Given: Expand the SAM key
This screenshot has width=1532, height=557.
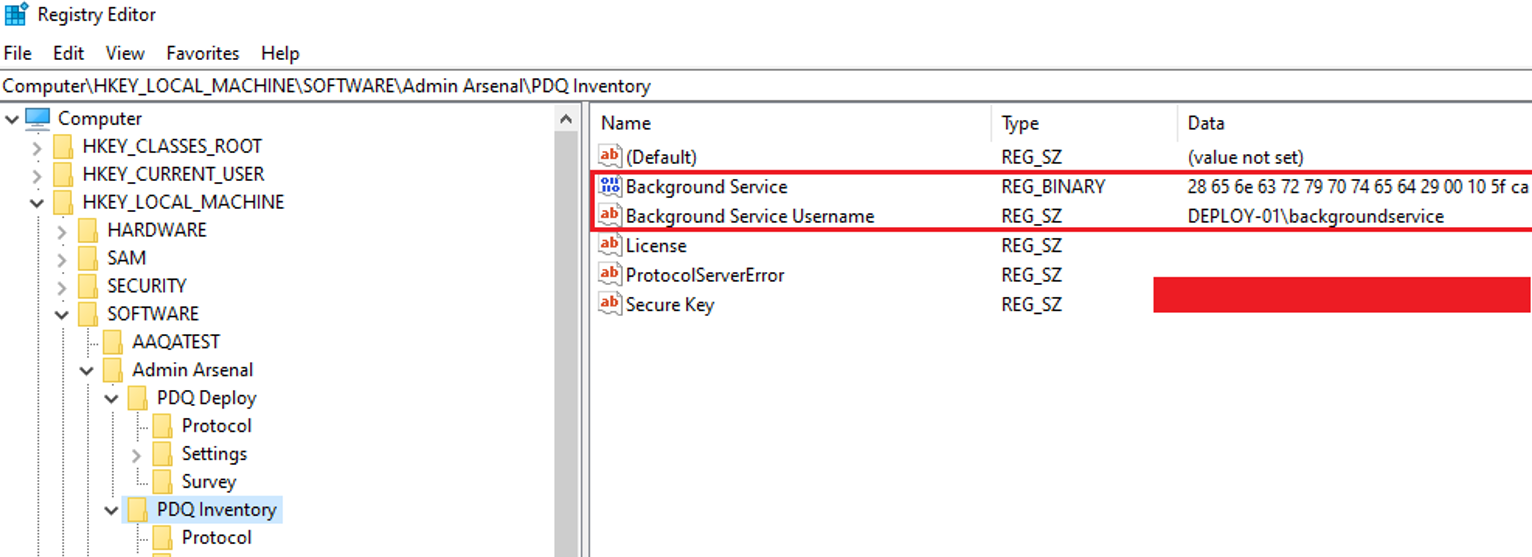Looking at the screenshot, I should [x=62, y=259].
